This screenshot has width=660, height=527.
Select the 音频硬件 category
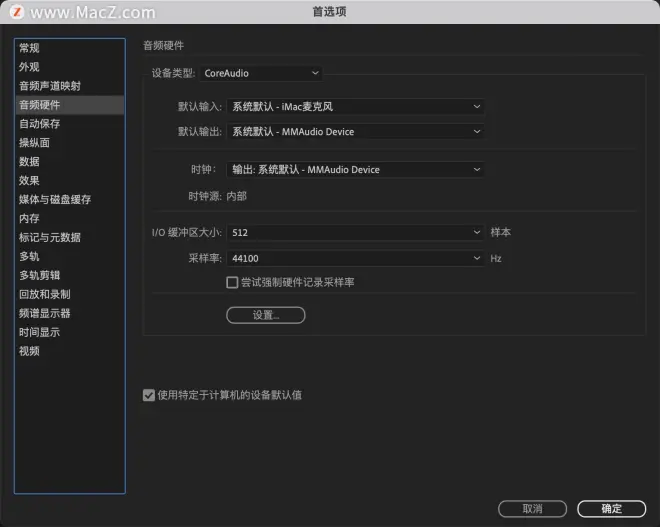(69, 105)
